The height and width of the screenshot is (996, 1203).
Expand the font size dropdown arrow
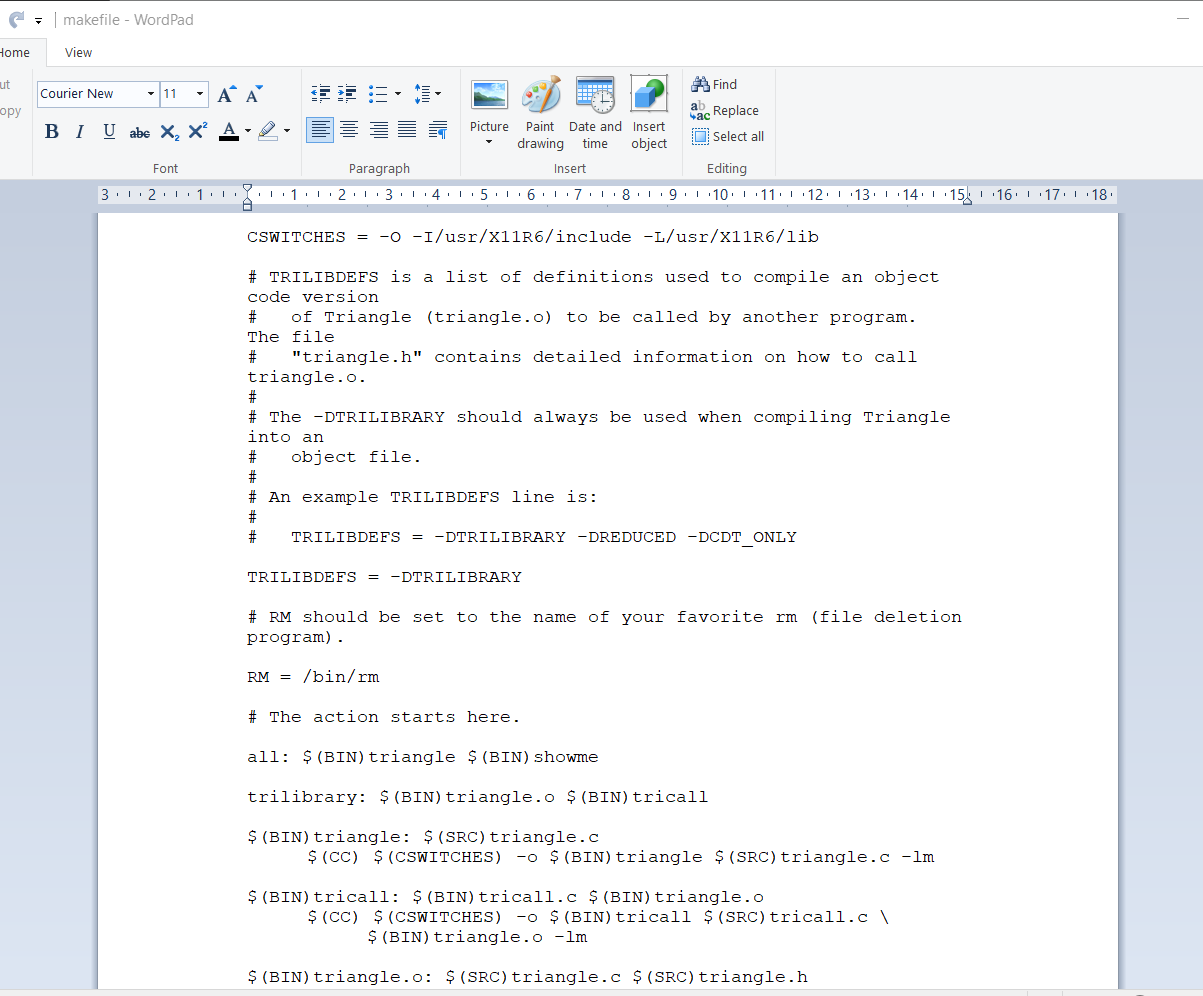(x=200, y=94)
